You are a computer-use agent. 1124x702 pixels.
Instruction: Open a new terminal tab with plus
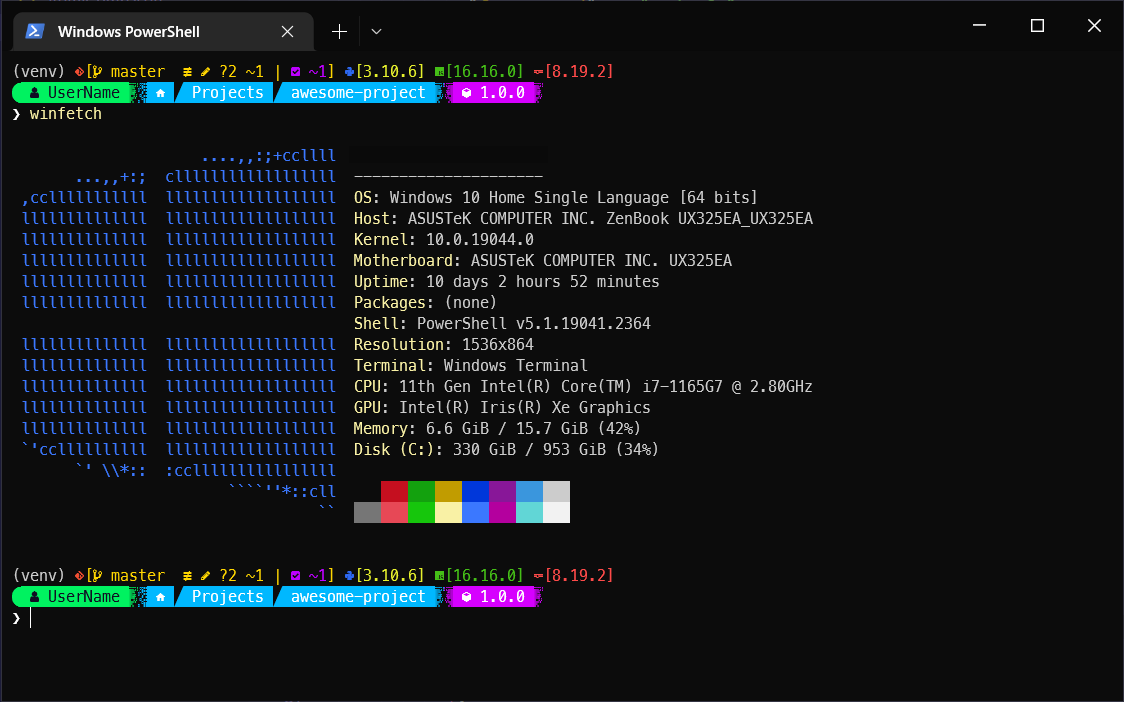(x=339, y=32)
